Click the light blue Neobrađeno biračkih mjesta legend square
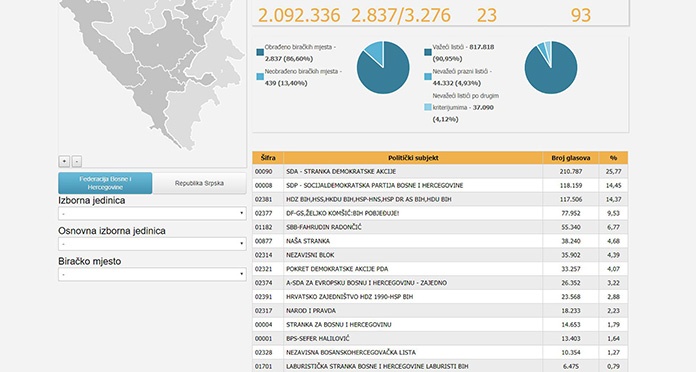696x372 pixels. pyautogui.click(x=260, y=77)
